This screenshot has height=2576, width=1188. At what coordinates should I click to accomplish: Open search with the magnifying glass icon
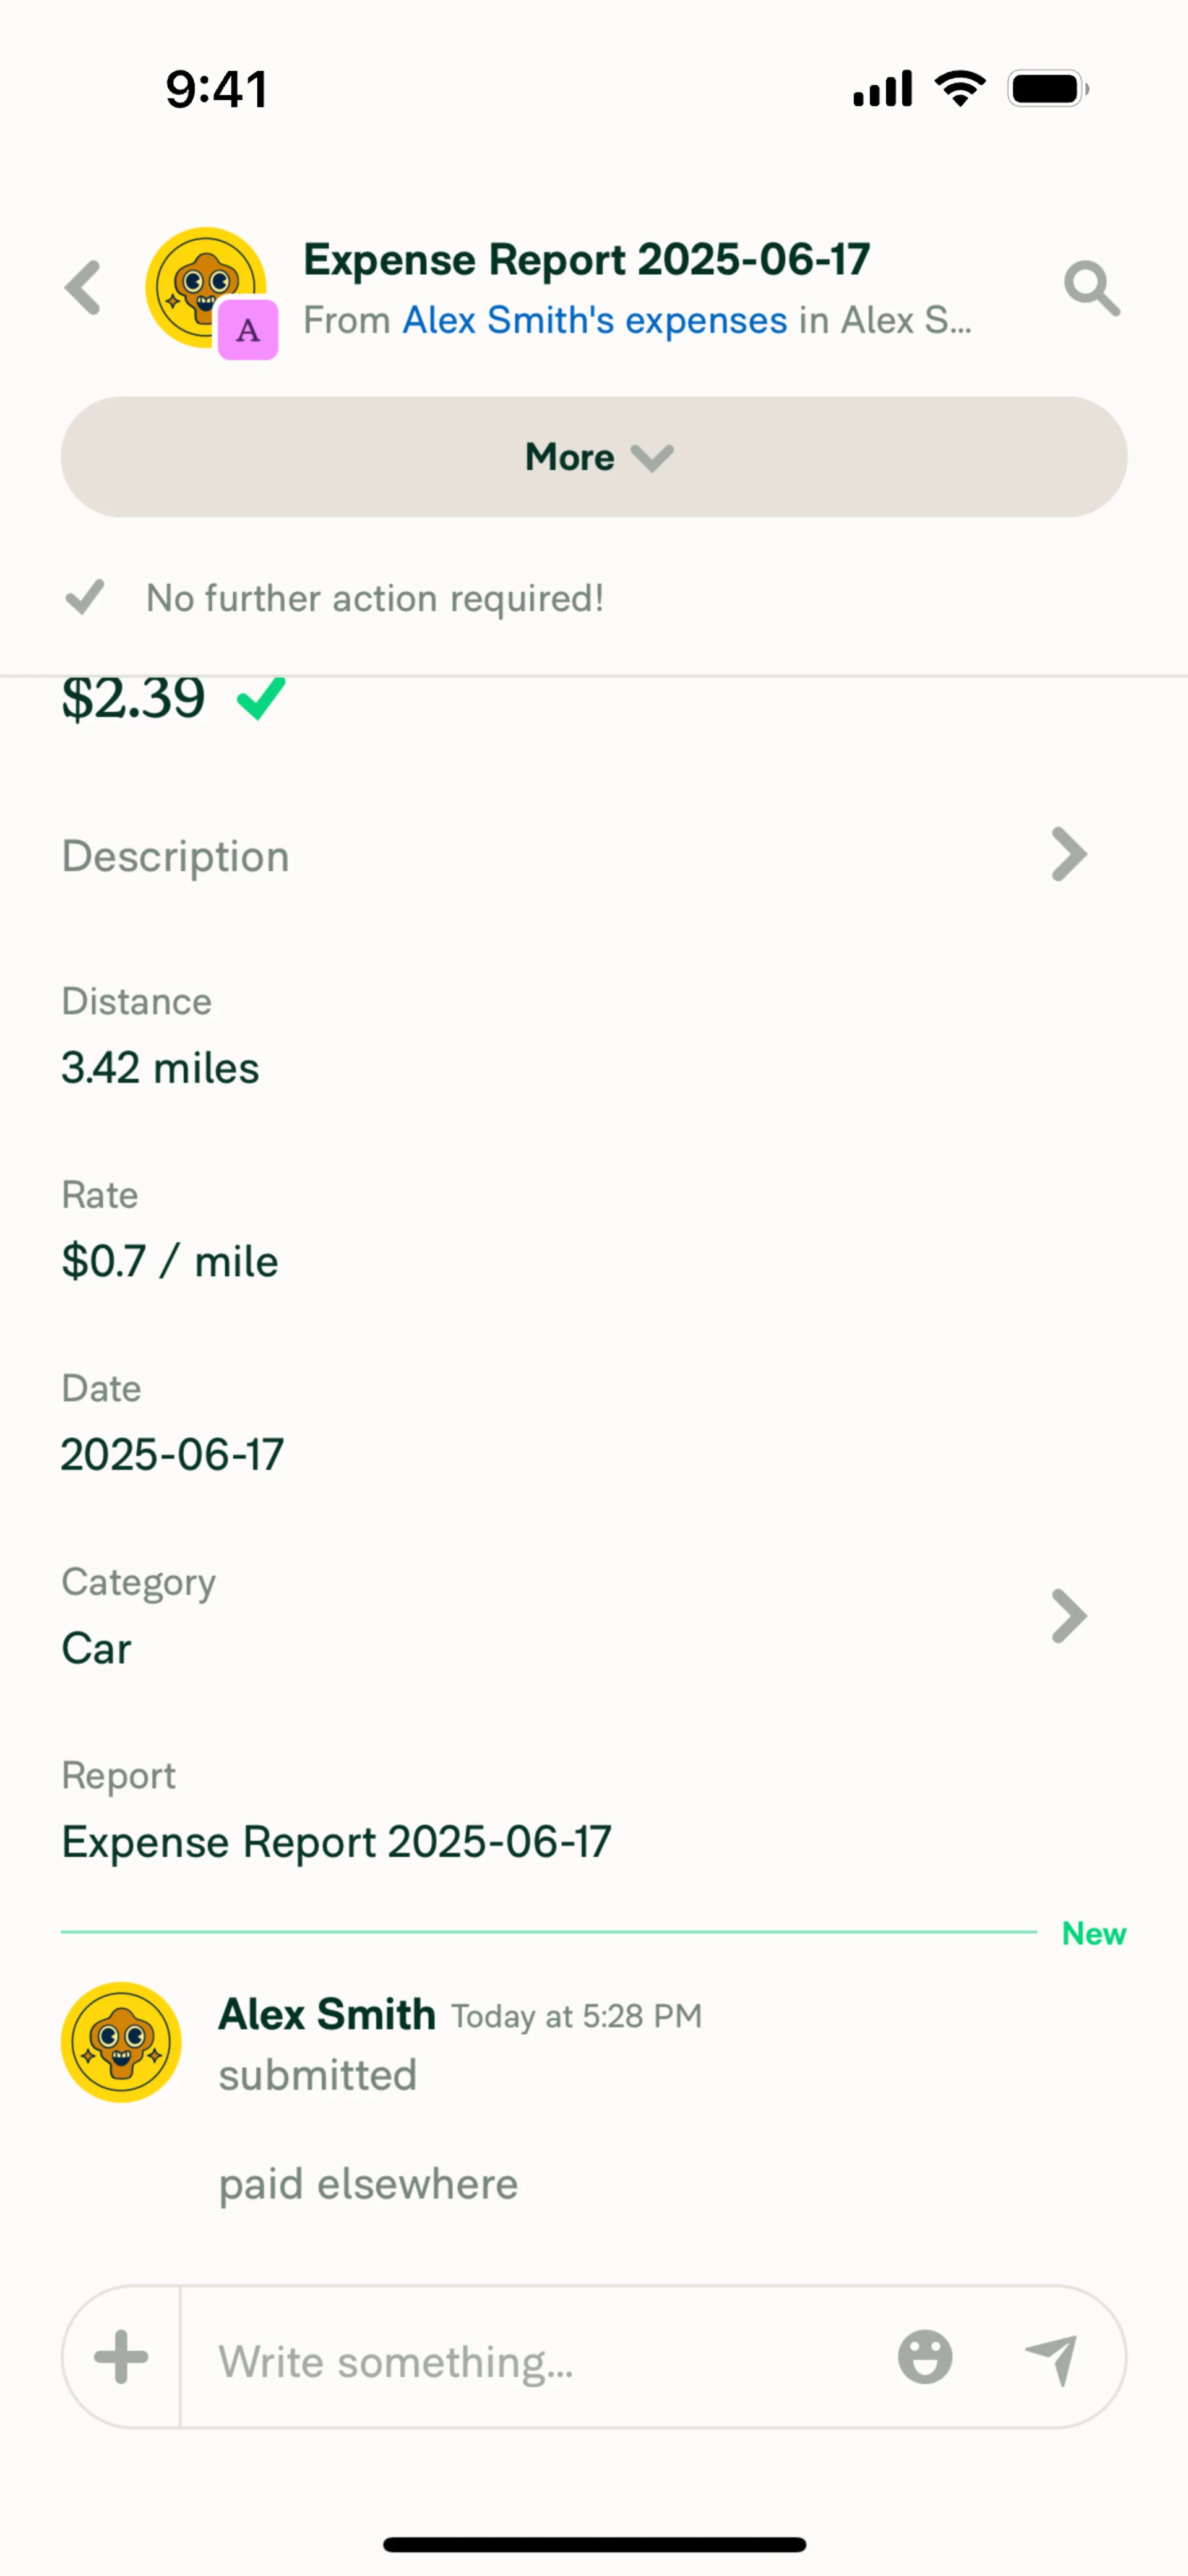[x=1091, y=289]
